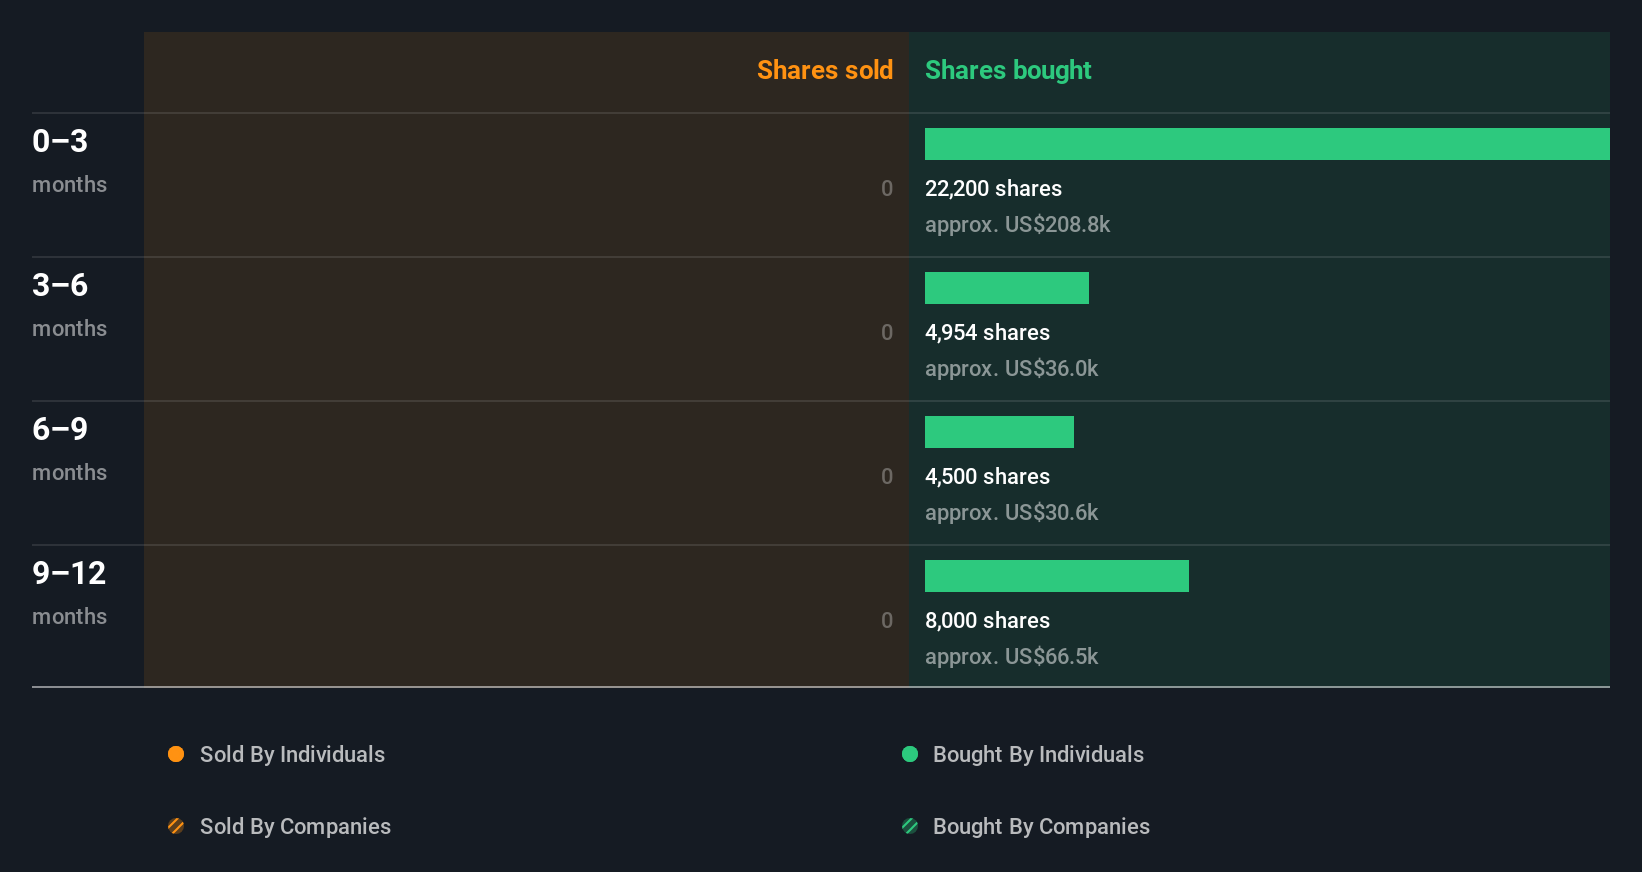Click the Shares sold column header
Image resolution: width=1642 pixels, height=872 pixels.
point(825,70)
